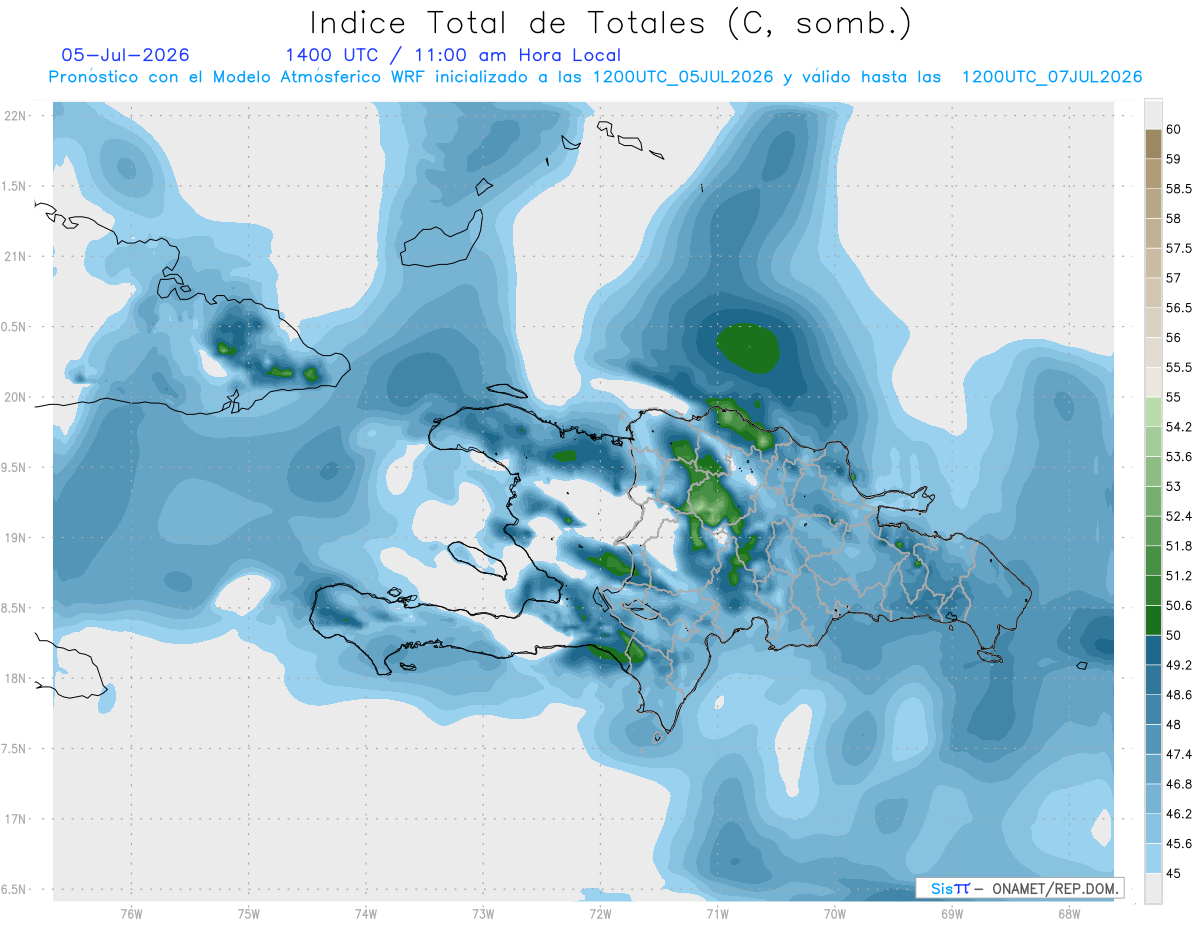Click the pale green swatch between 54.2 and 55
Image resolution: width=1200 pixels, height=927 pixels.
(1153, 412)
